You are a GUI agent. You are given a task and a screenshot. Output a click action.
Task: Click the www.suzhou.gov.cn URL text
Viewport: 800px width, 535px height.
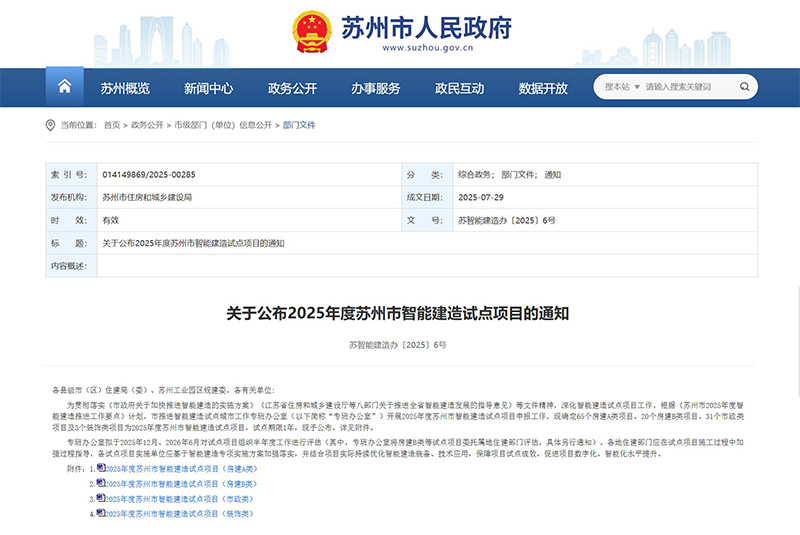pos(428,48)
